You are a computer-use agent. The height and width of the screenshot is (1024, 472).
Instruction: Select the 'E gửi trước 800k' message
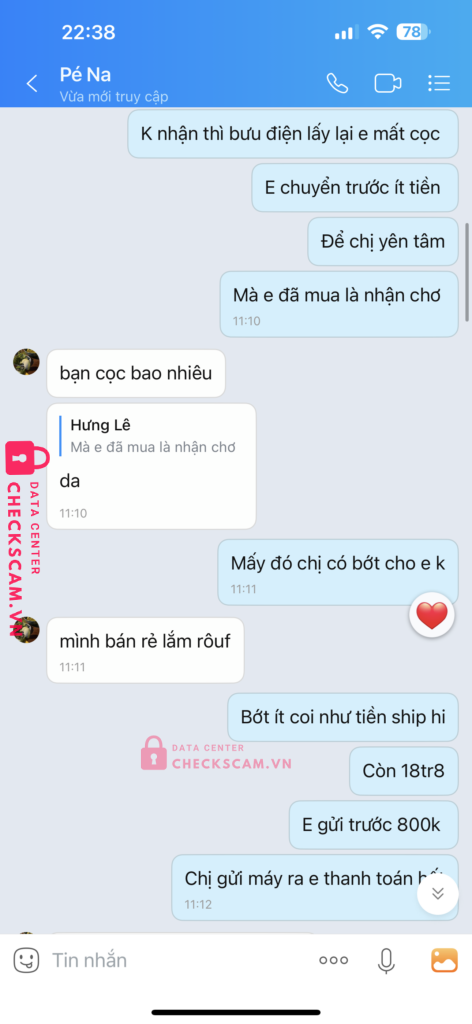click(373, 824)
